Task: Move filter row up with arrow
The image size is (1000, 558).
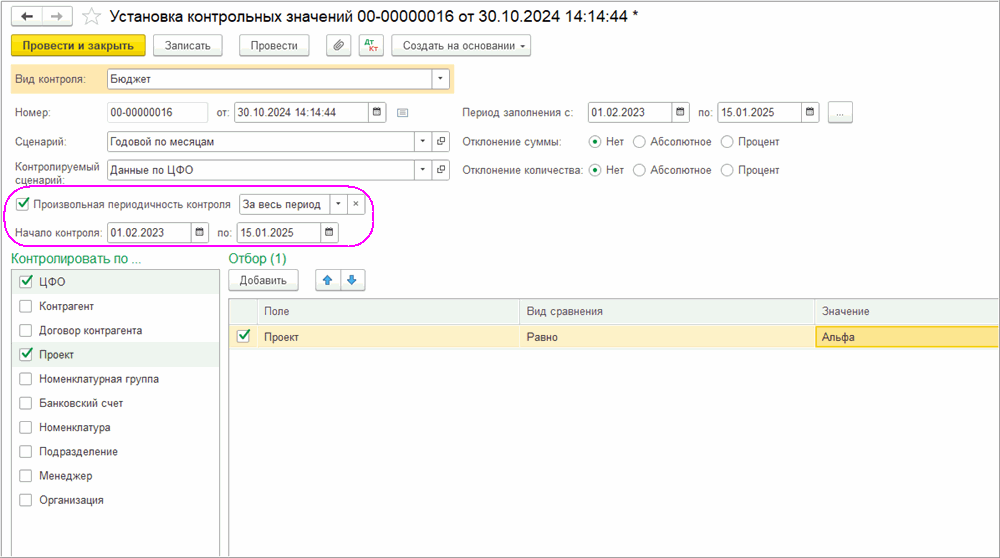Action: [326, 280]
